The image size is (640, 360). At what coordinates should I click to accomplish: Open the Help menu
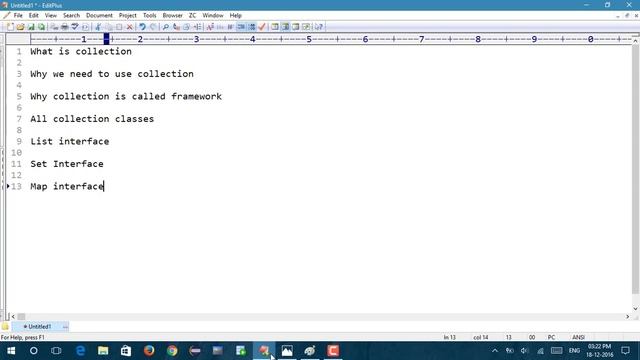click(236, 16)
